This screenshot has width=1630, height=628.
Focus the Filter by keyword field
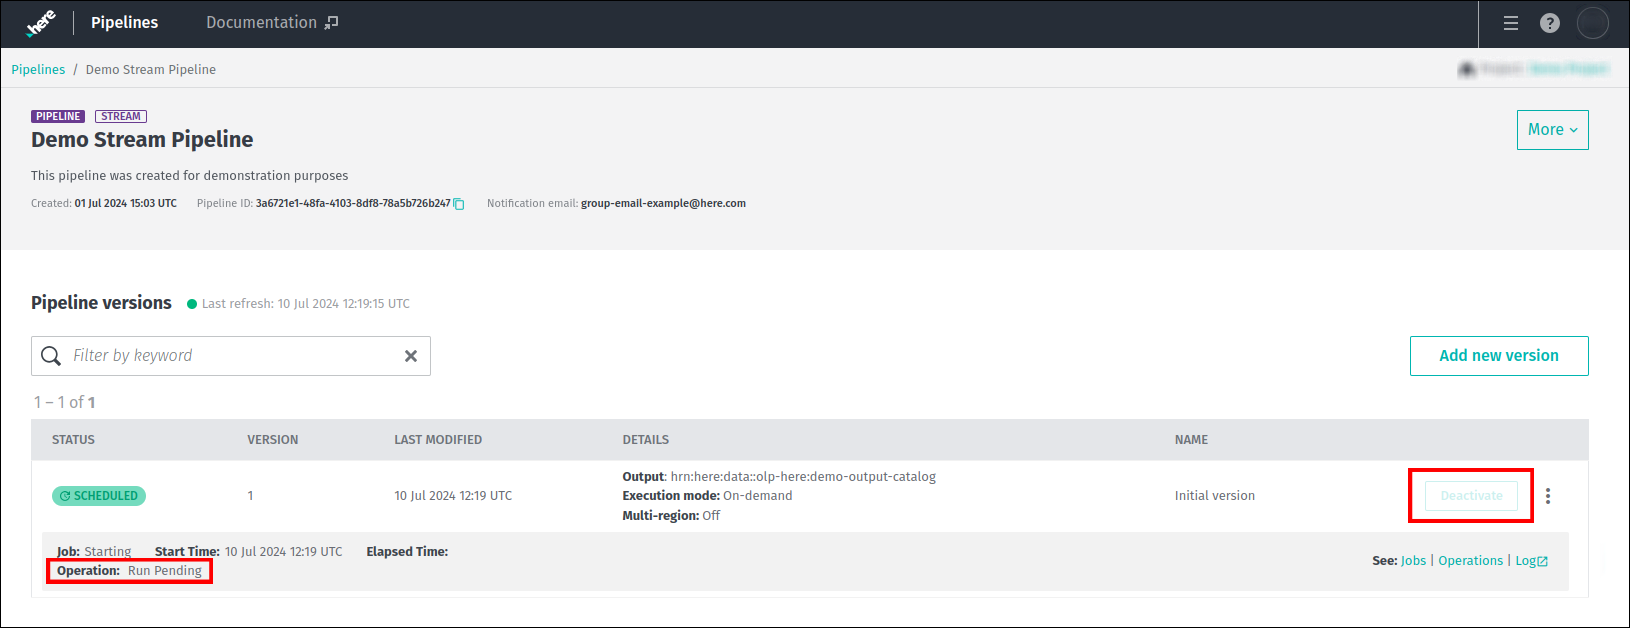231,356
